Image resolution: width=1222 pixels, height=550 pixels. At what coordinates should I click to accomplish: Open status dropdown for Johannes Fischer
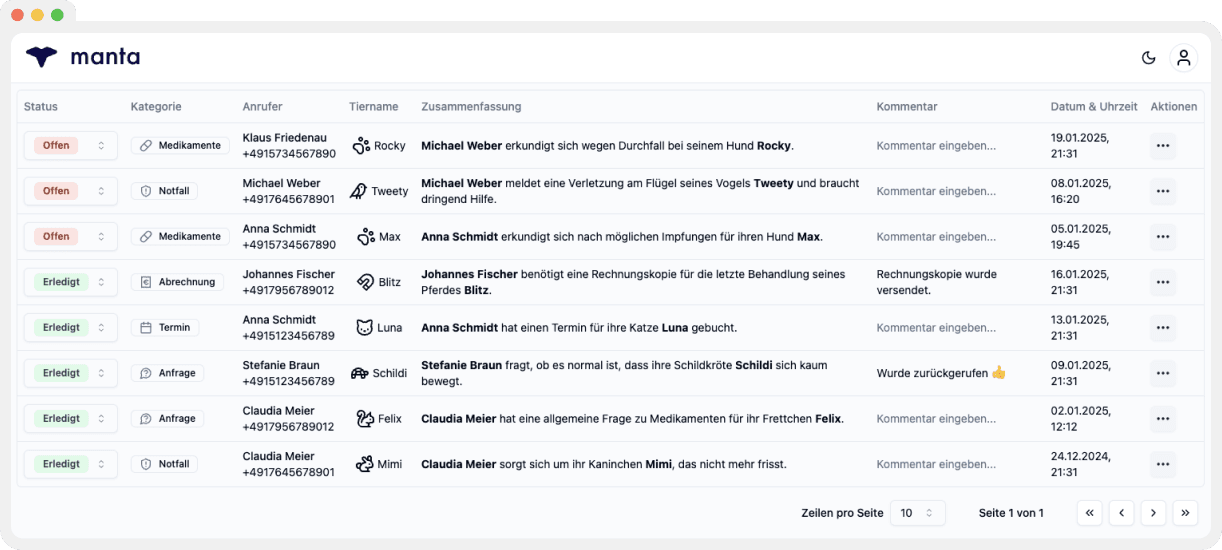click(71, 283)
